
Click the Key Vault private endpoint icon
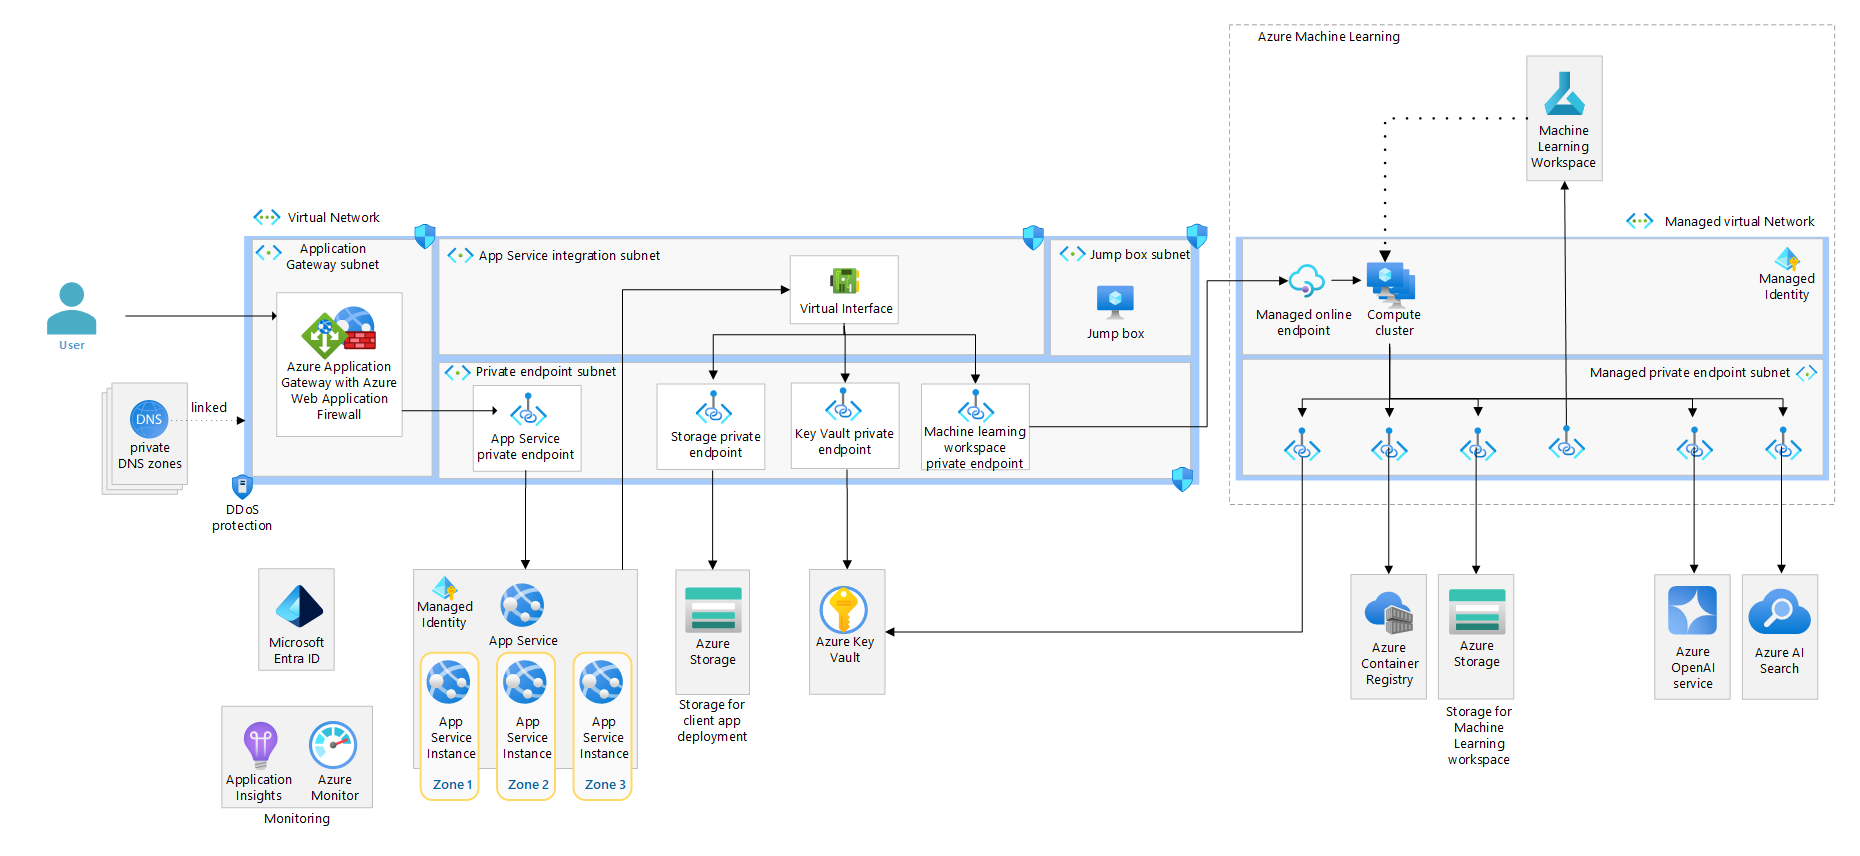tap(843, 405)
